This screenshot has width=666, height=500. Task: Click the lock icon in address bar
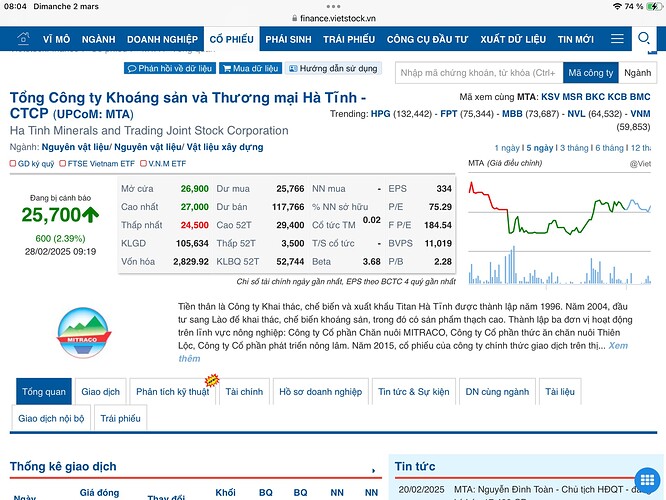point(294,18)
